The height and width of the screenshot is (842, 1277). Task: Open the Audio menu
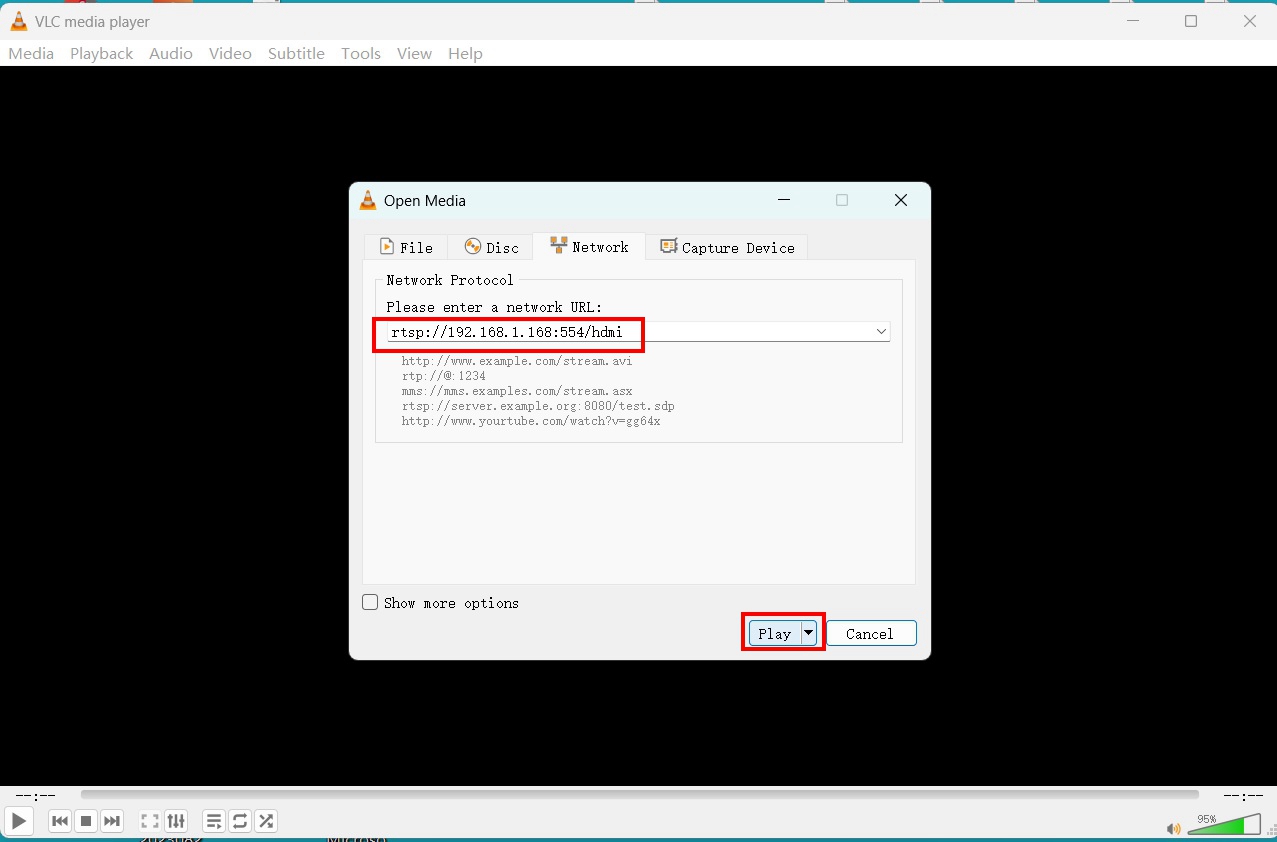(x=171, y=53)
